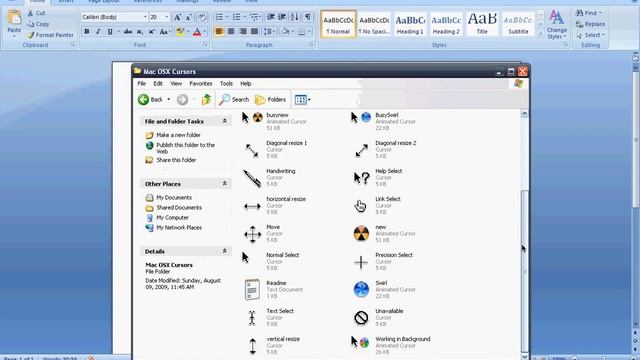Clear formatting in Word ribbon

(x=202, y=17)
